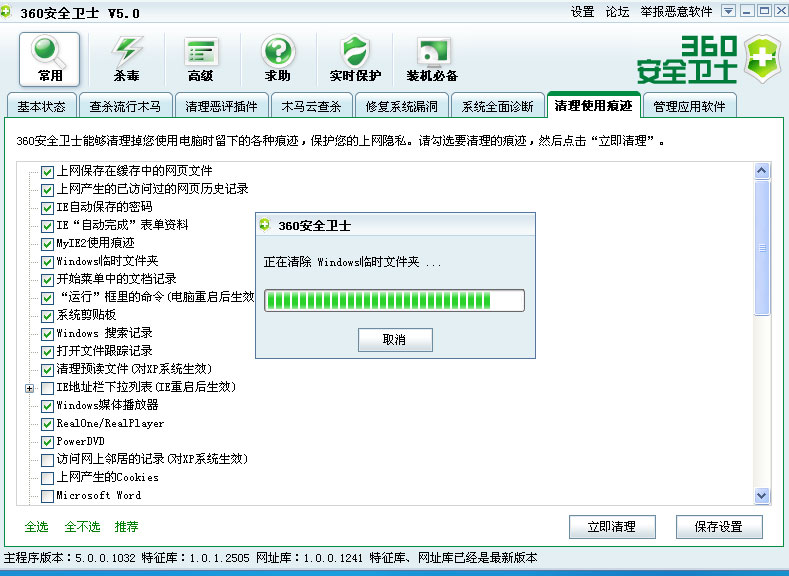Viewport: 789px width, 576px height.
Task: Expand the IE地址栏下拉列表 tree node
Action: pyautogui.click(x=30, y=388)
